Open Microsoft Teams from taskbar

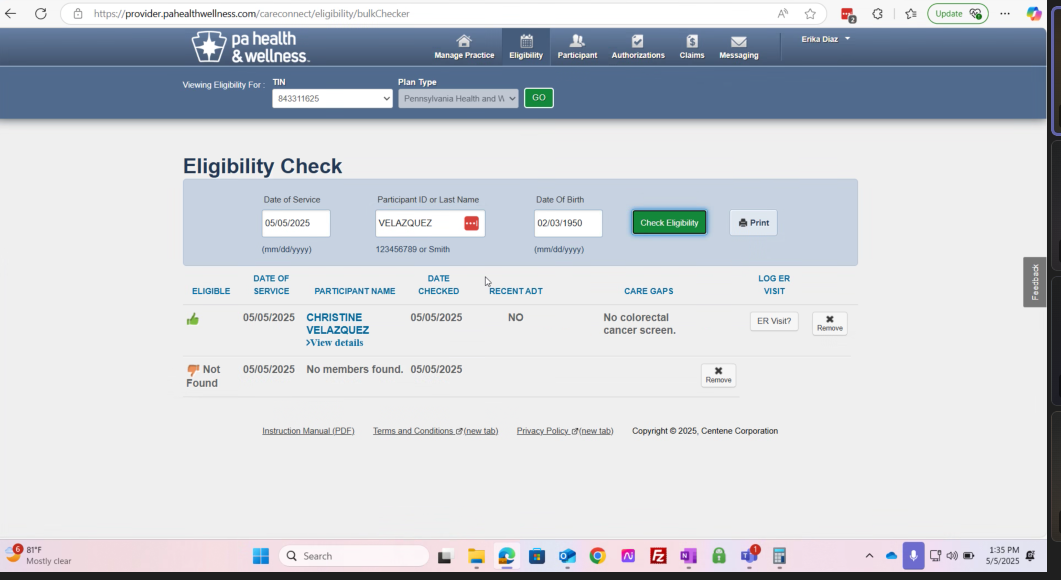[749, 556]
